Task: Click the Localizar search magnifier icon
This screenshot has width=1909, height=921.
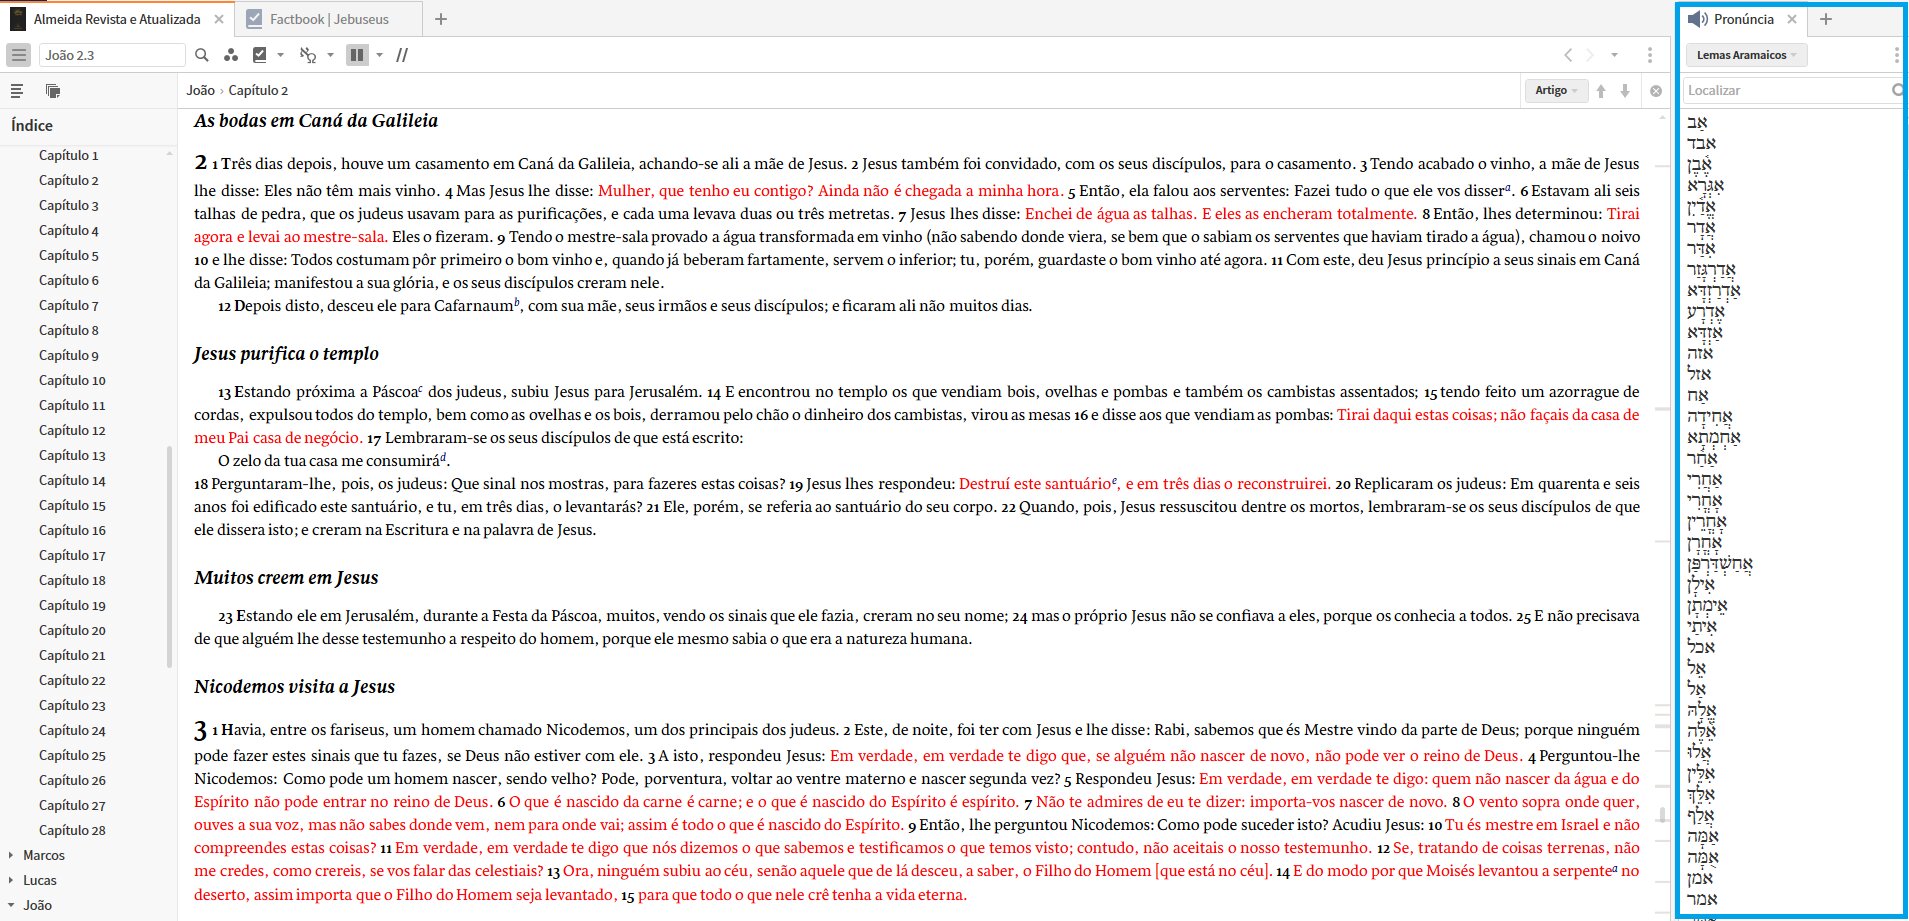Action: click(1897, 90)
